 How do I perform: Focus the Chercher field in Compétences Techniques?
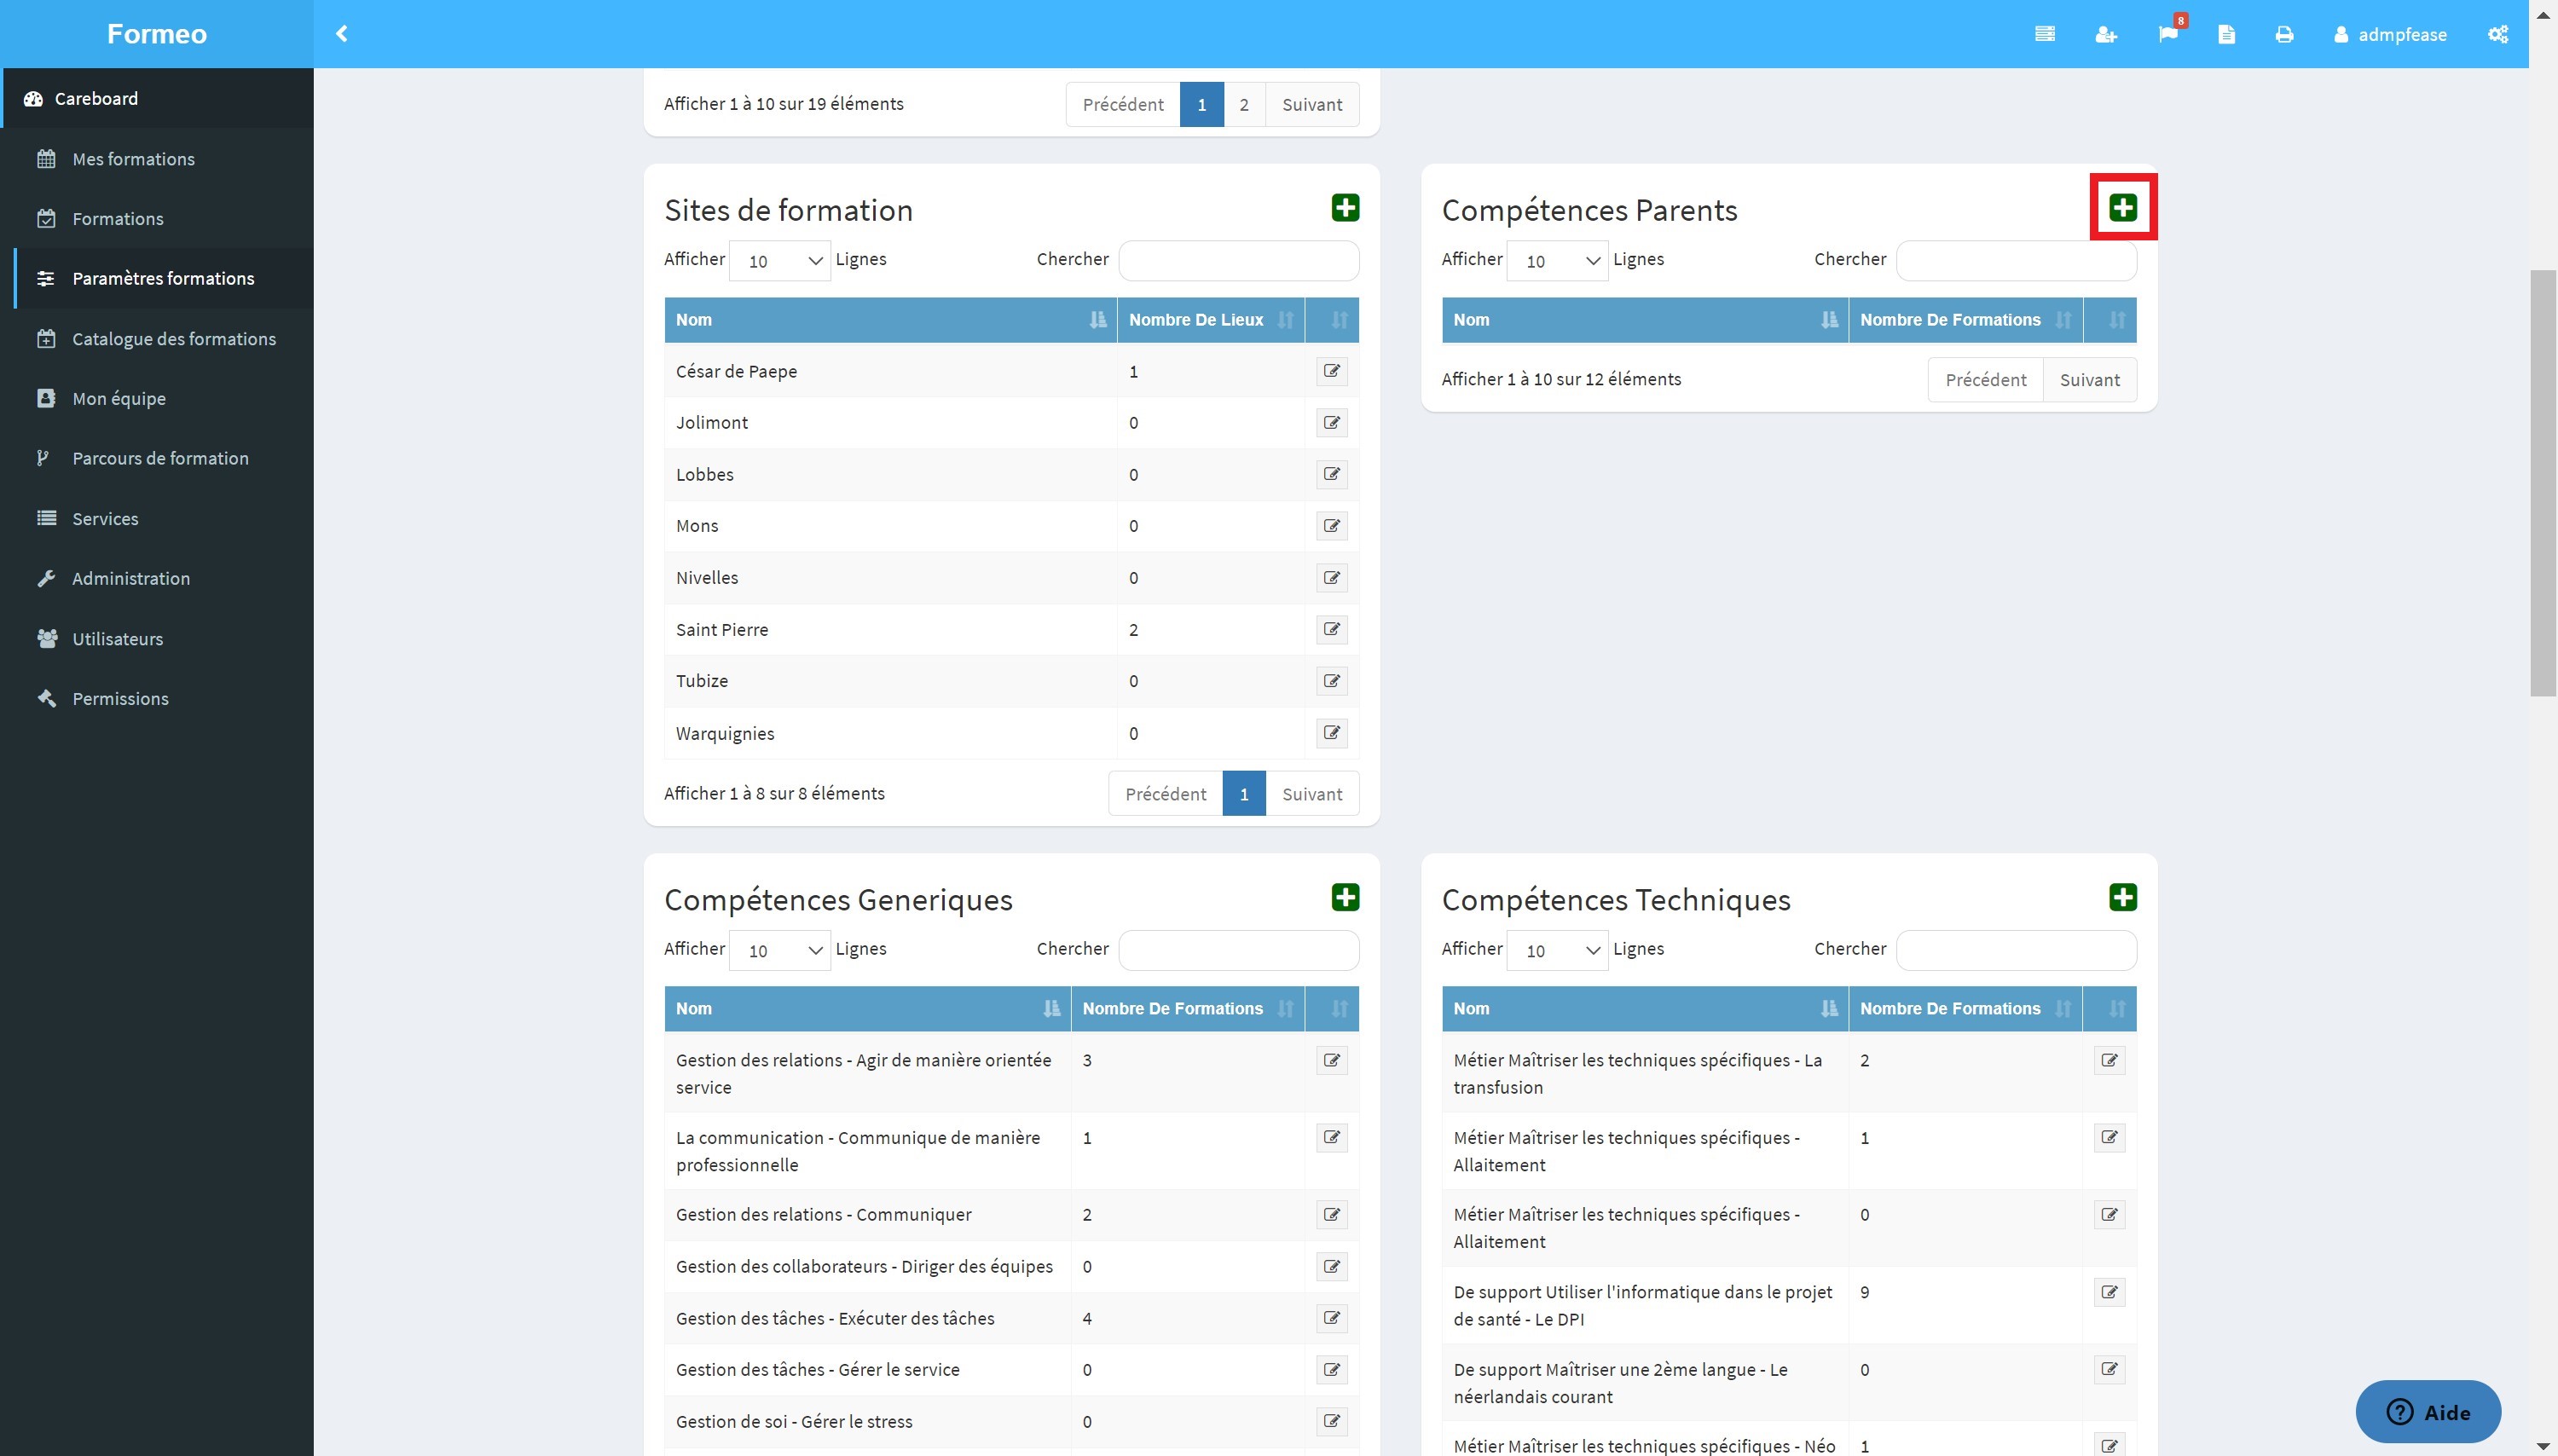[2016, 950]
